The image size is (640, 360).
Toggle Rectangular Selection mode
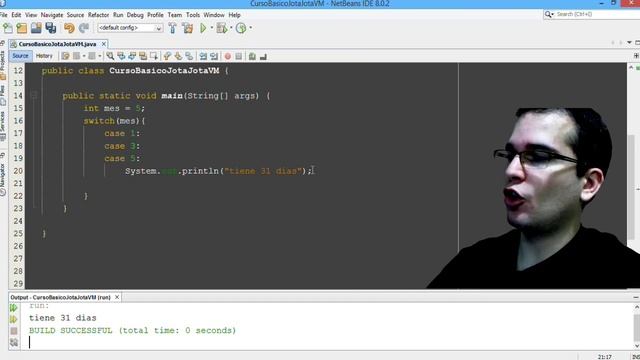154,56
